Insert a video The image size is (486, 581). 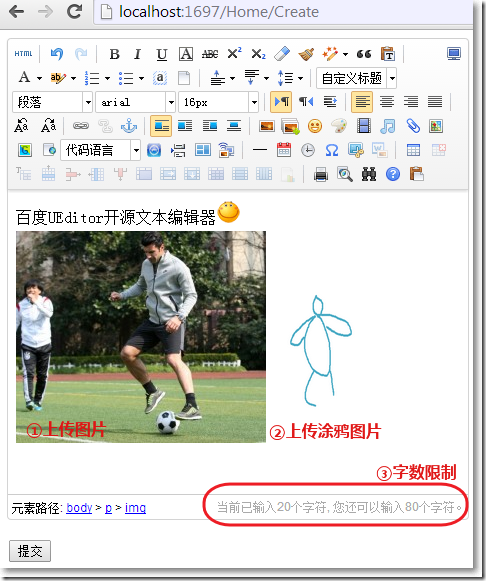(364, 126)
